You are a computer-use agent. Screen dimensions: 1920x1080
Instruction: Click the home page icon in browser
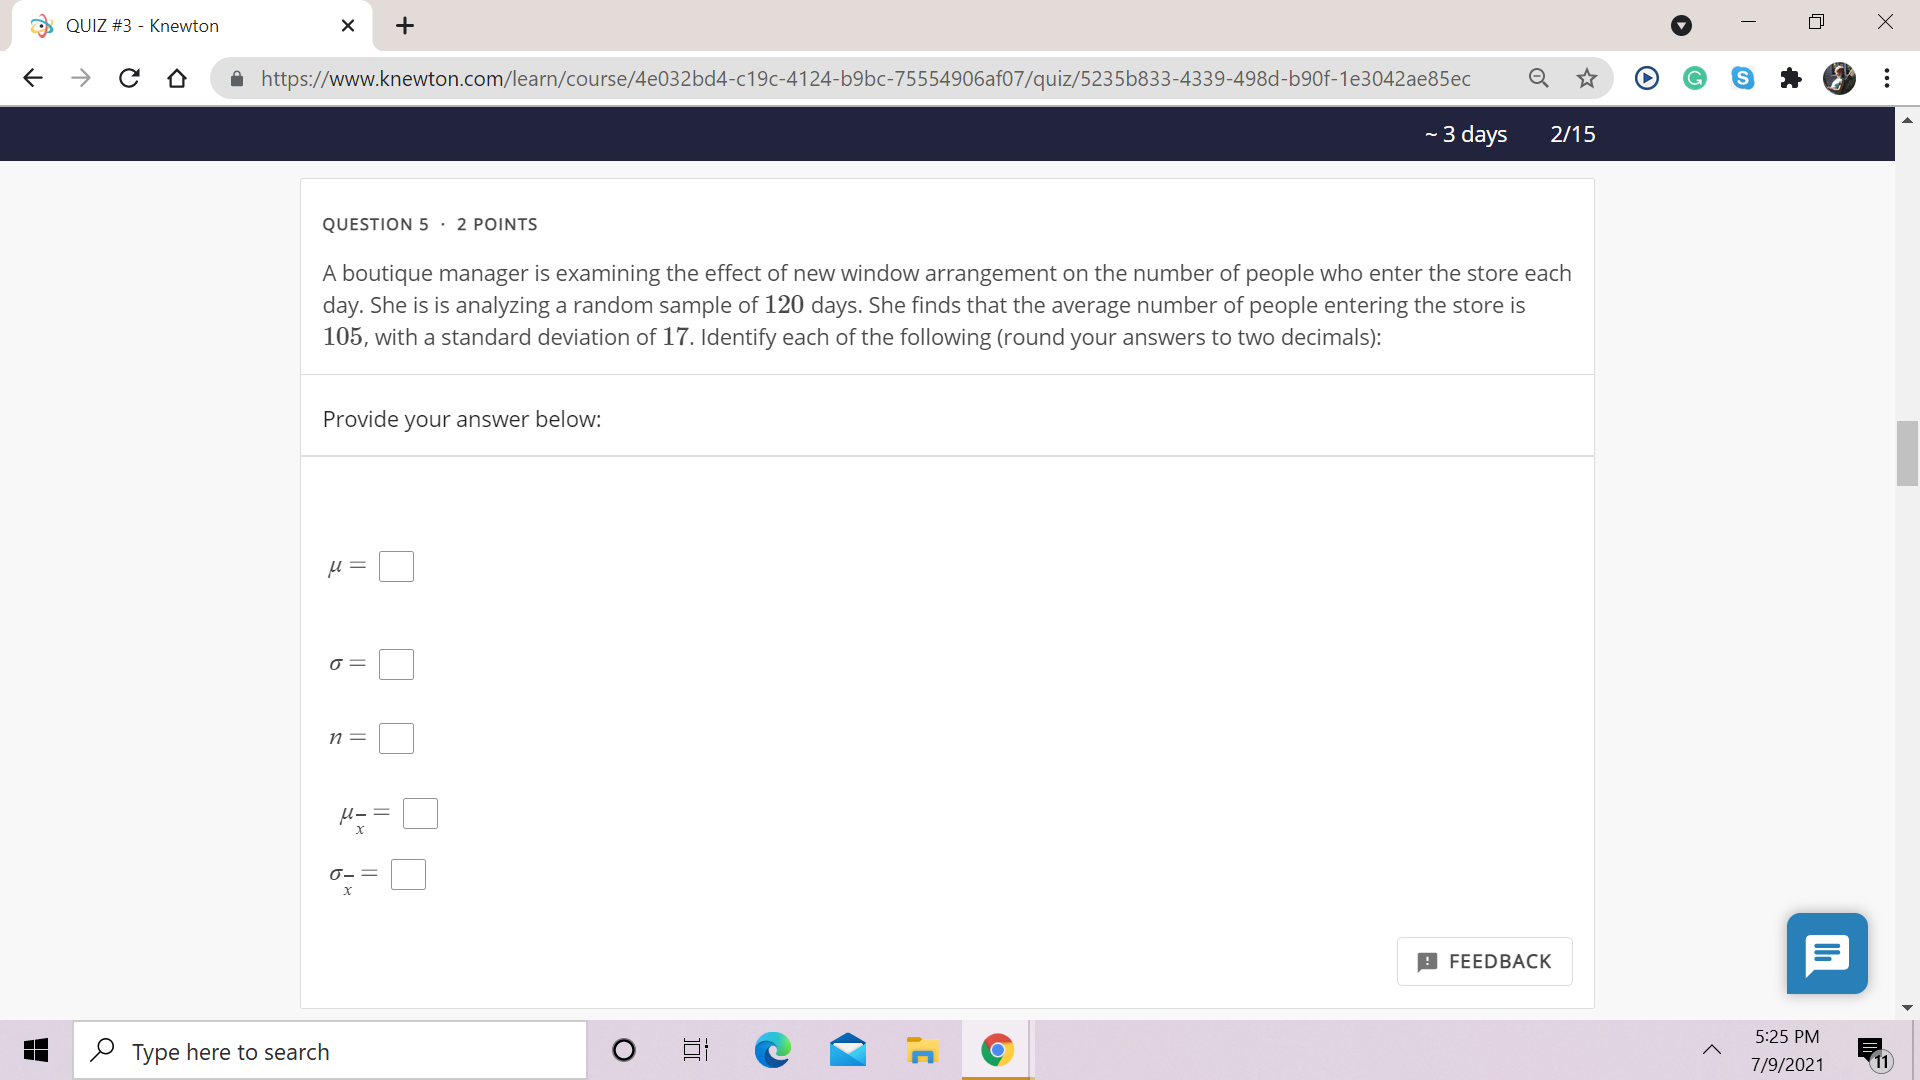click(178, 79)
